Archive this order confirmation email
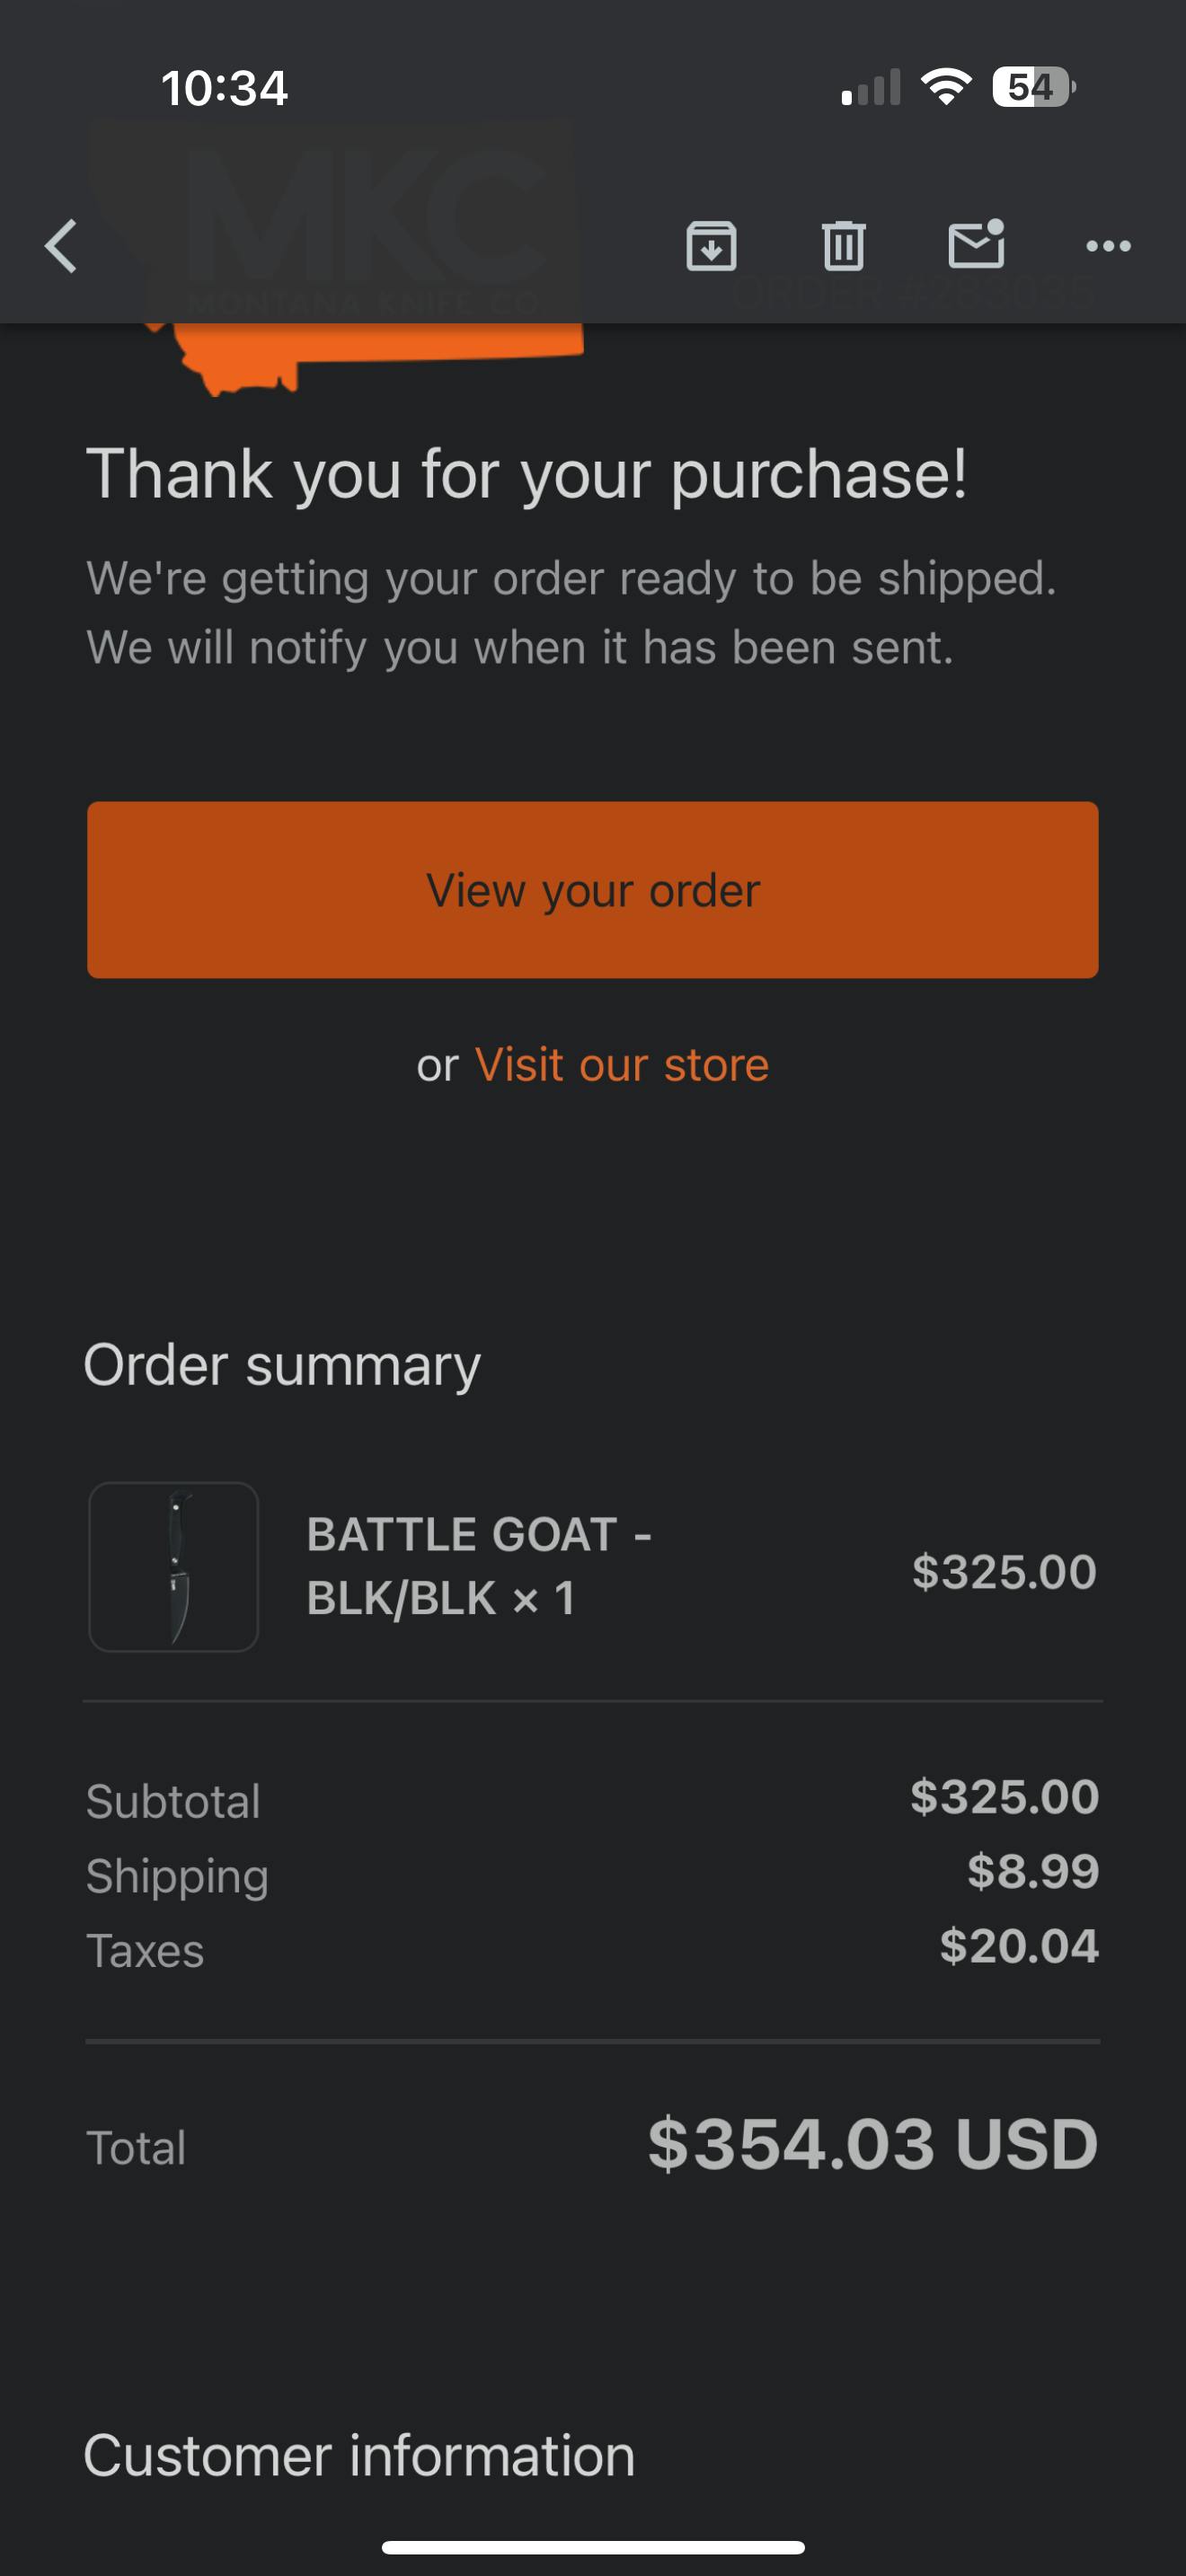This screenshot has height=2576, width=1186. click(711, 246)
